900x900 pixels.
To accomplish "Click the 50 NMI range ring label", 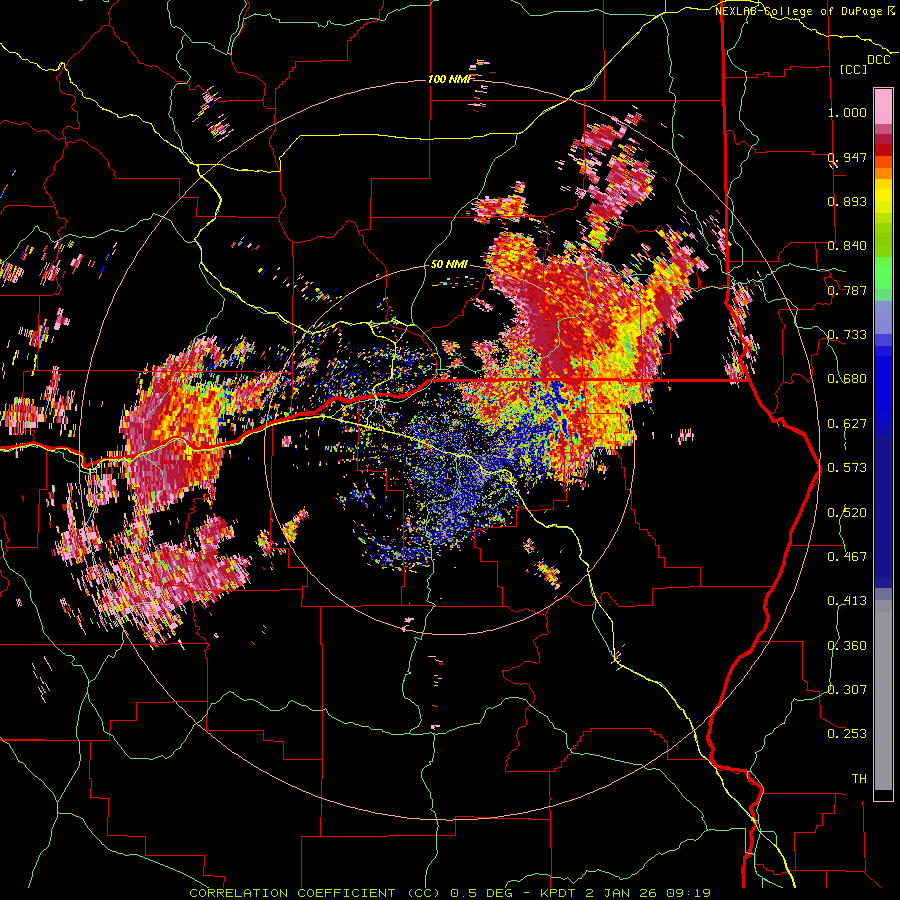I will point(449,265).
